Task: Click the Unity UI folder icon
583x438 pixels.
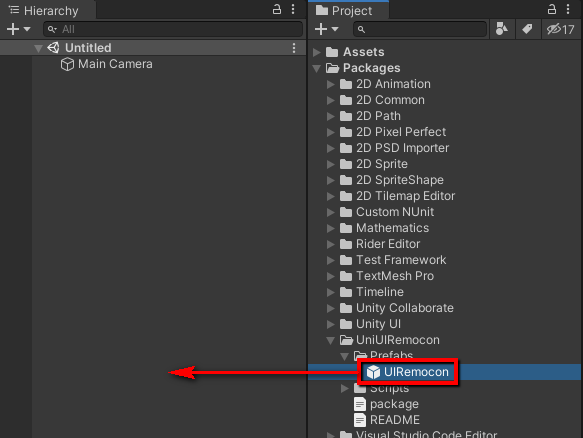Action: coord(346,324)
